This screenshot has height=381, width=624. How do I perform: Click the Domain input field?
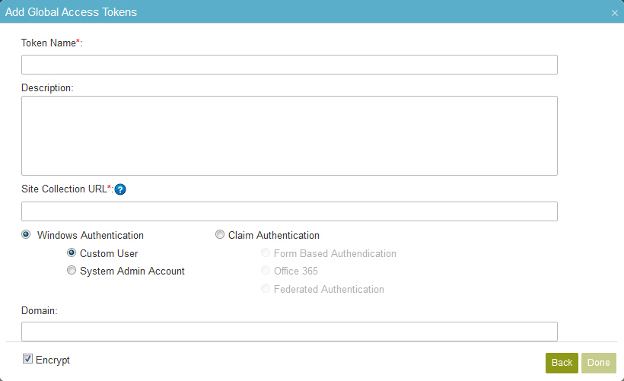(289, 332)
